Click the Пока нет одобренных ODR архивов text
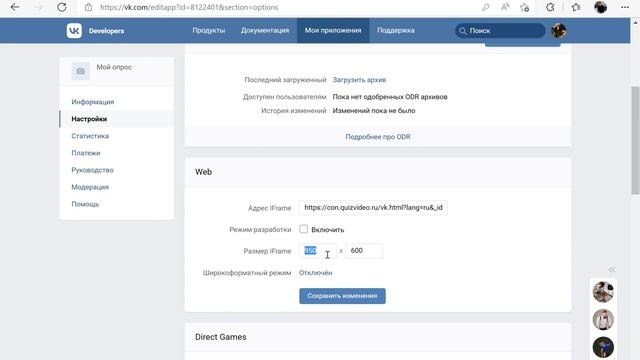 point(390,97)
